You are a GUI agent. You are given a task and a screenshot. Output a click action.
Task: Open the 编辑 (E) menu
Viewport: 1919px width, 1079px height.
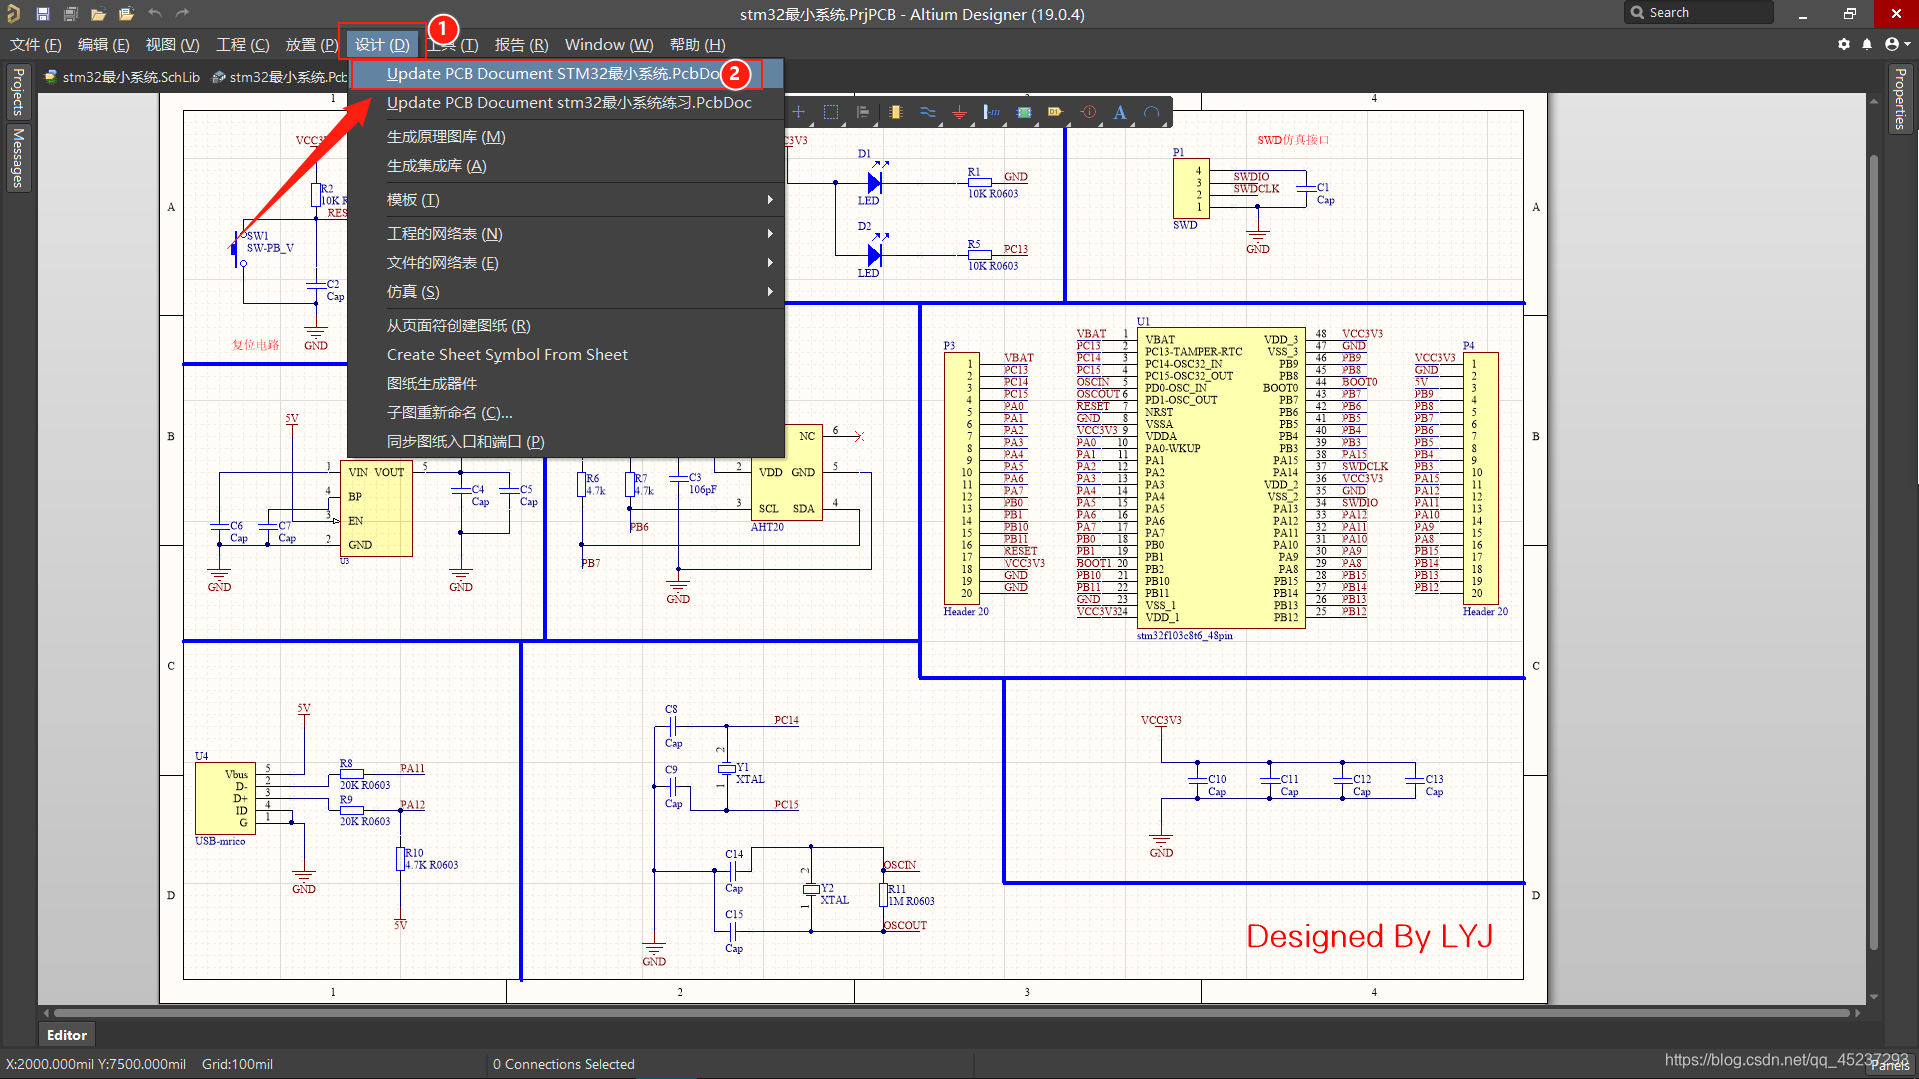pyautogui.click(x=103, y=44)
